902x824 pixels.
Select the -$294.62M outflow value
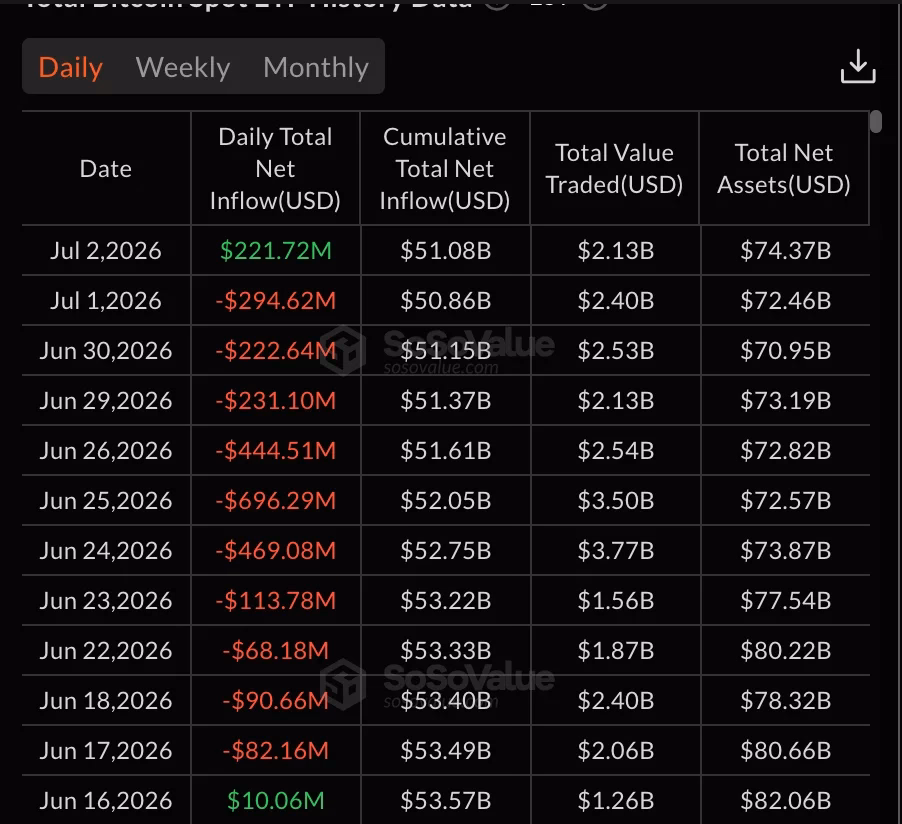(276, 300)
